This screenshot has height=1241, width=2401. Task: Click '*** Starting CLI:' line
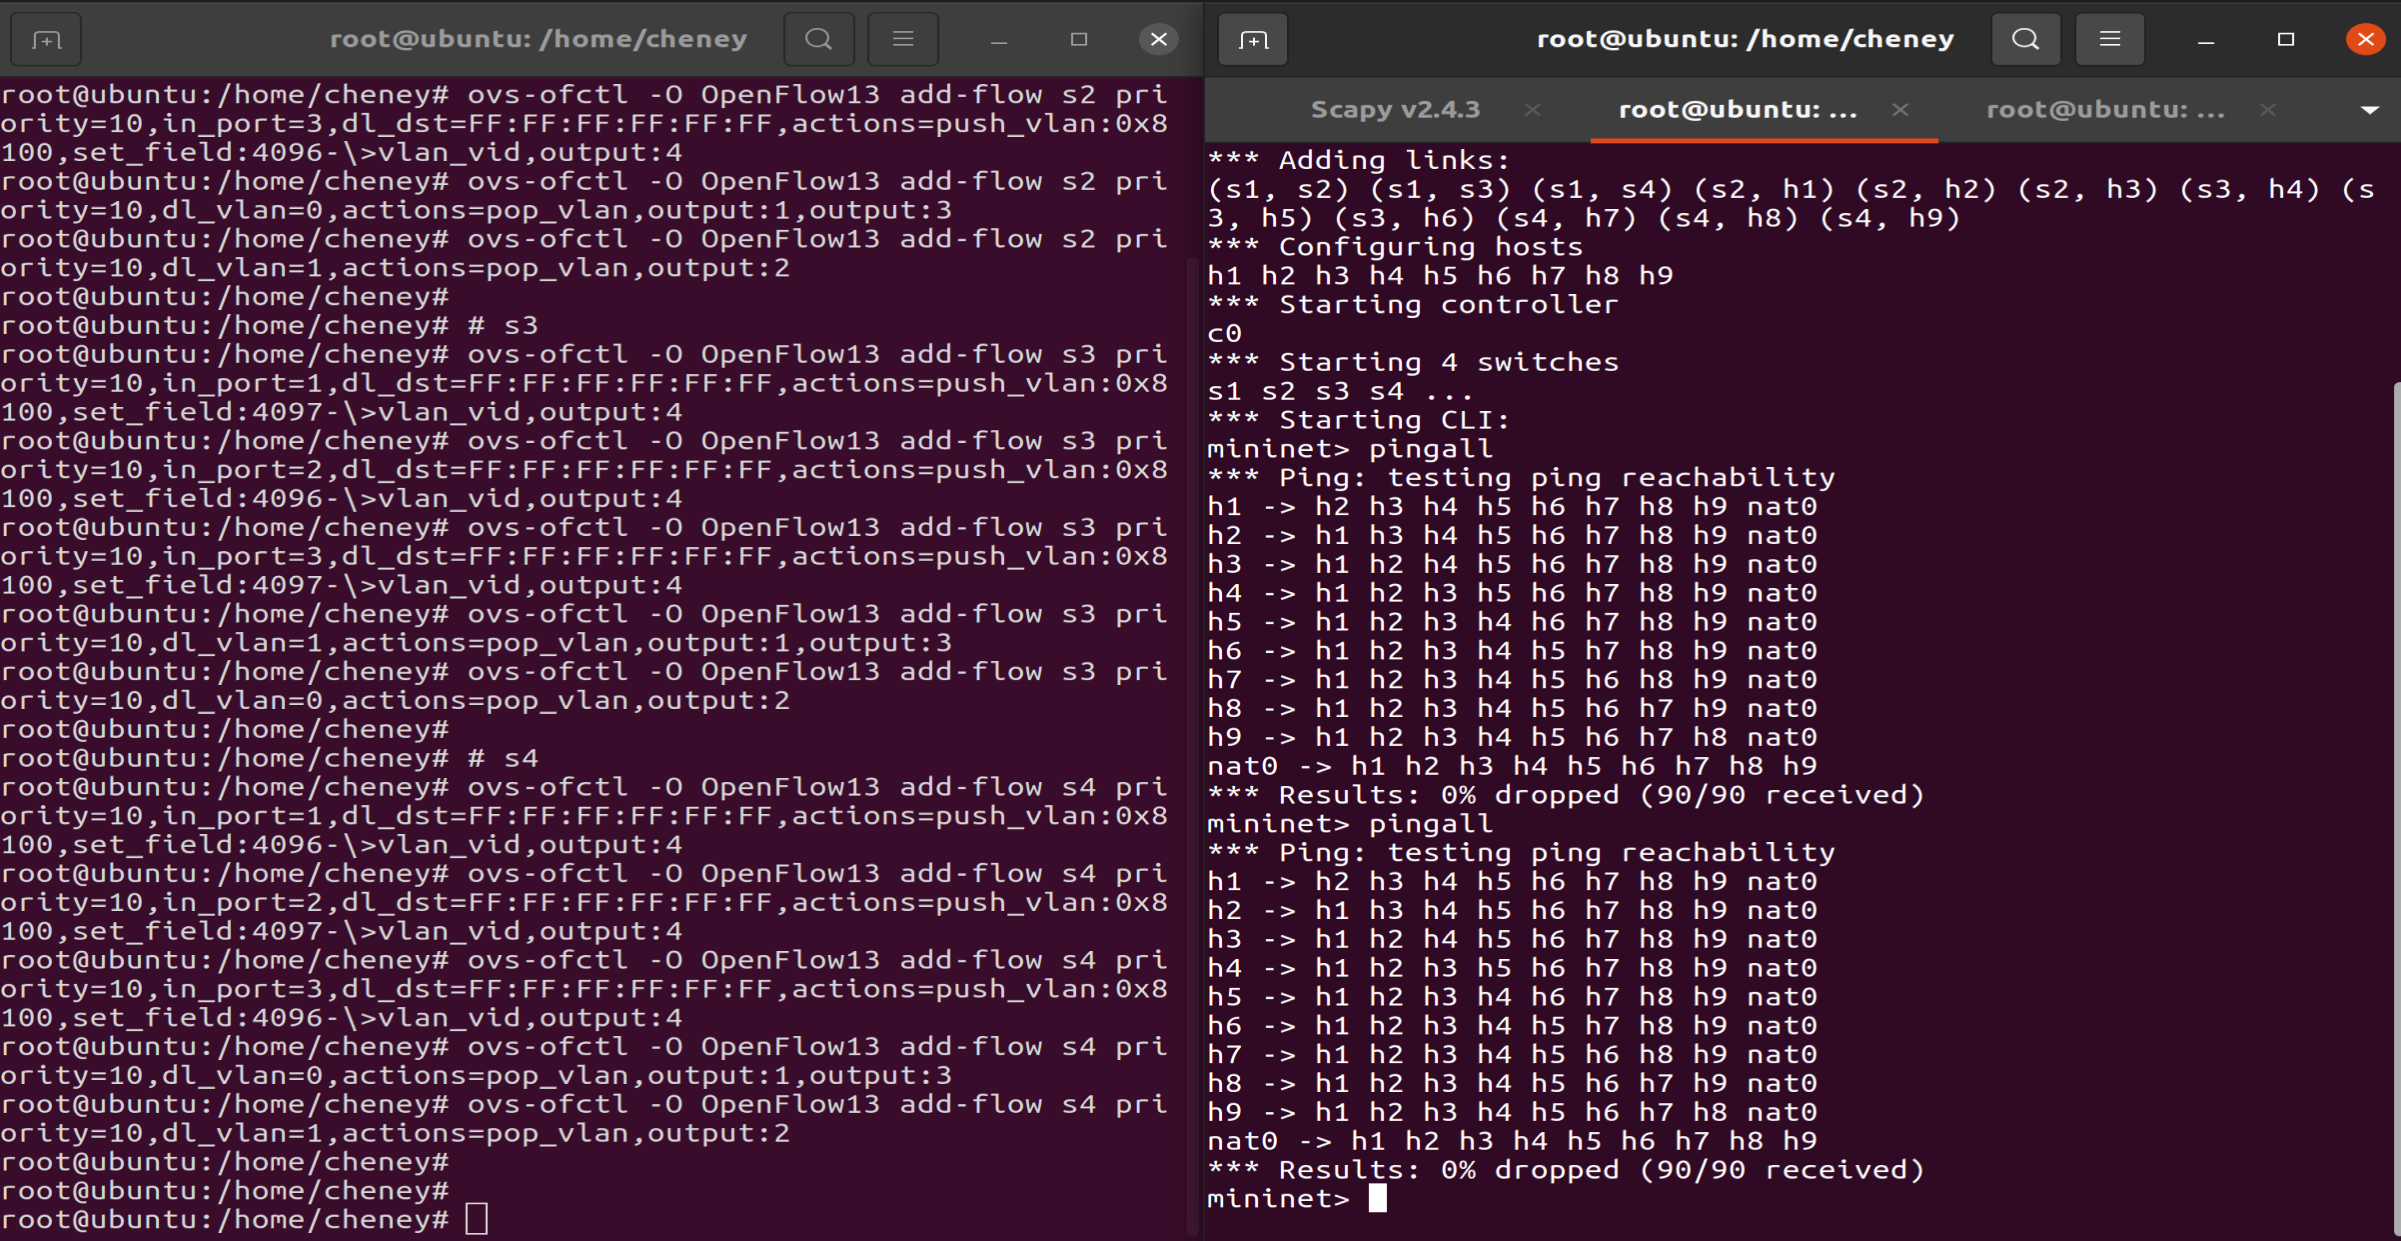coord(1358,420)
